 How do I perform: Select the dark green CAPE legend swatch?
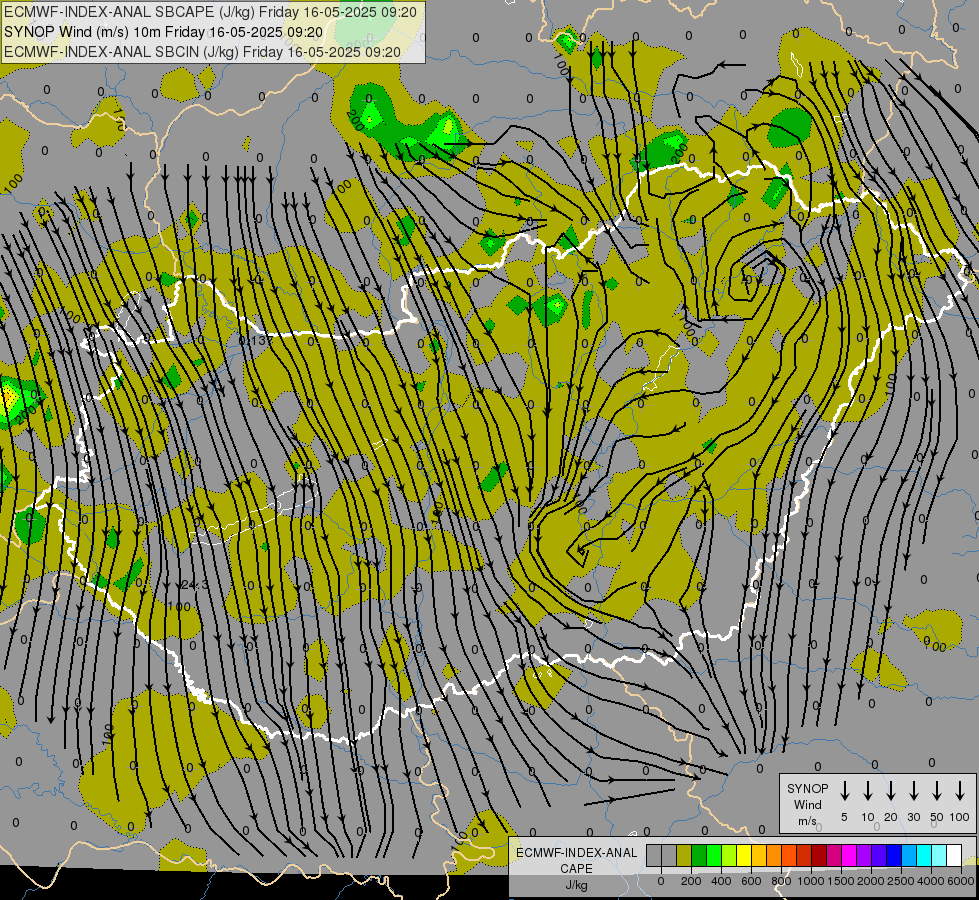(699, 855)
